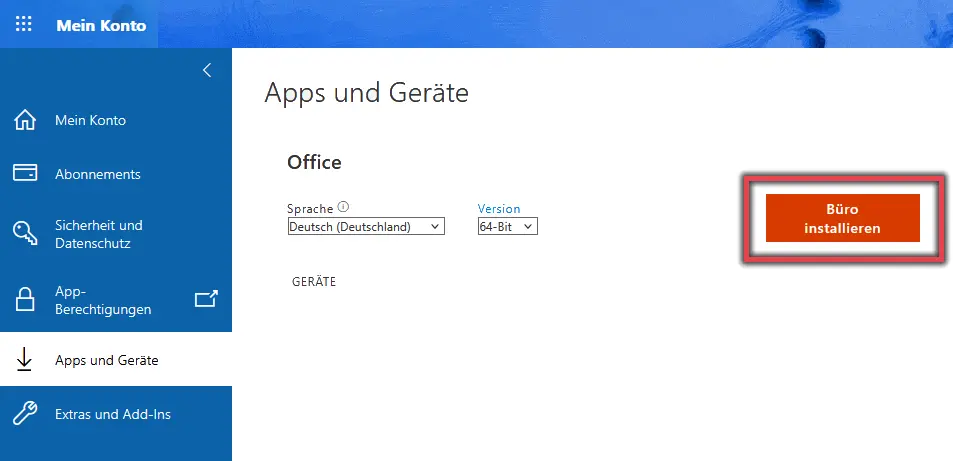953x461 pixels.
Task: Click the GERÄTE text label
Action: [x=314, y=282]
